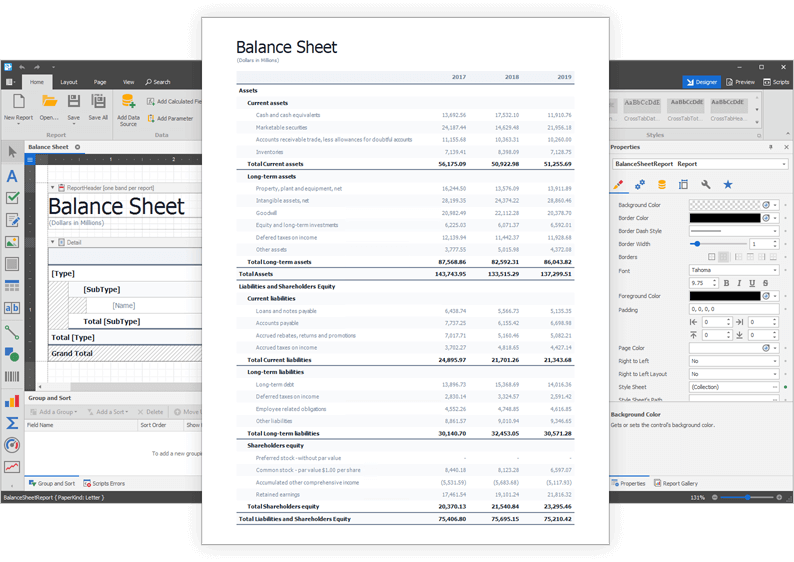This screenshot has height=562, width=794.
Task: Click the Undo arrow in title bar
Action: click(22, 67)
